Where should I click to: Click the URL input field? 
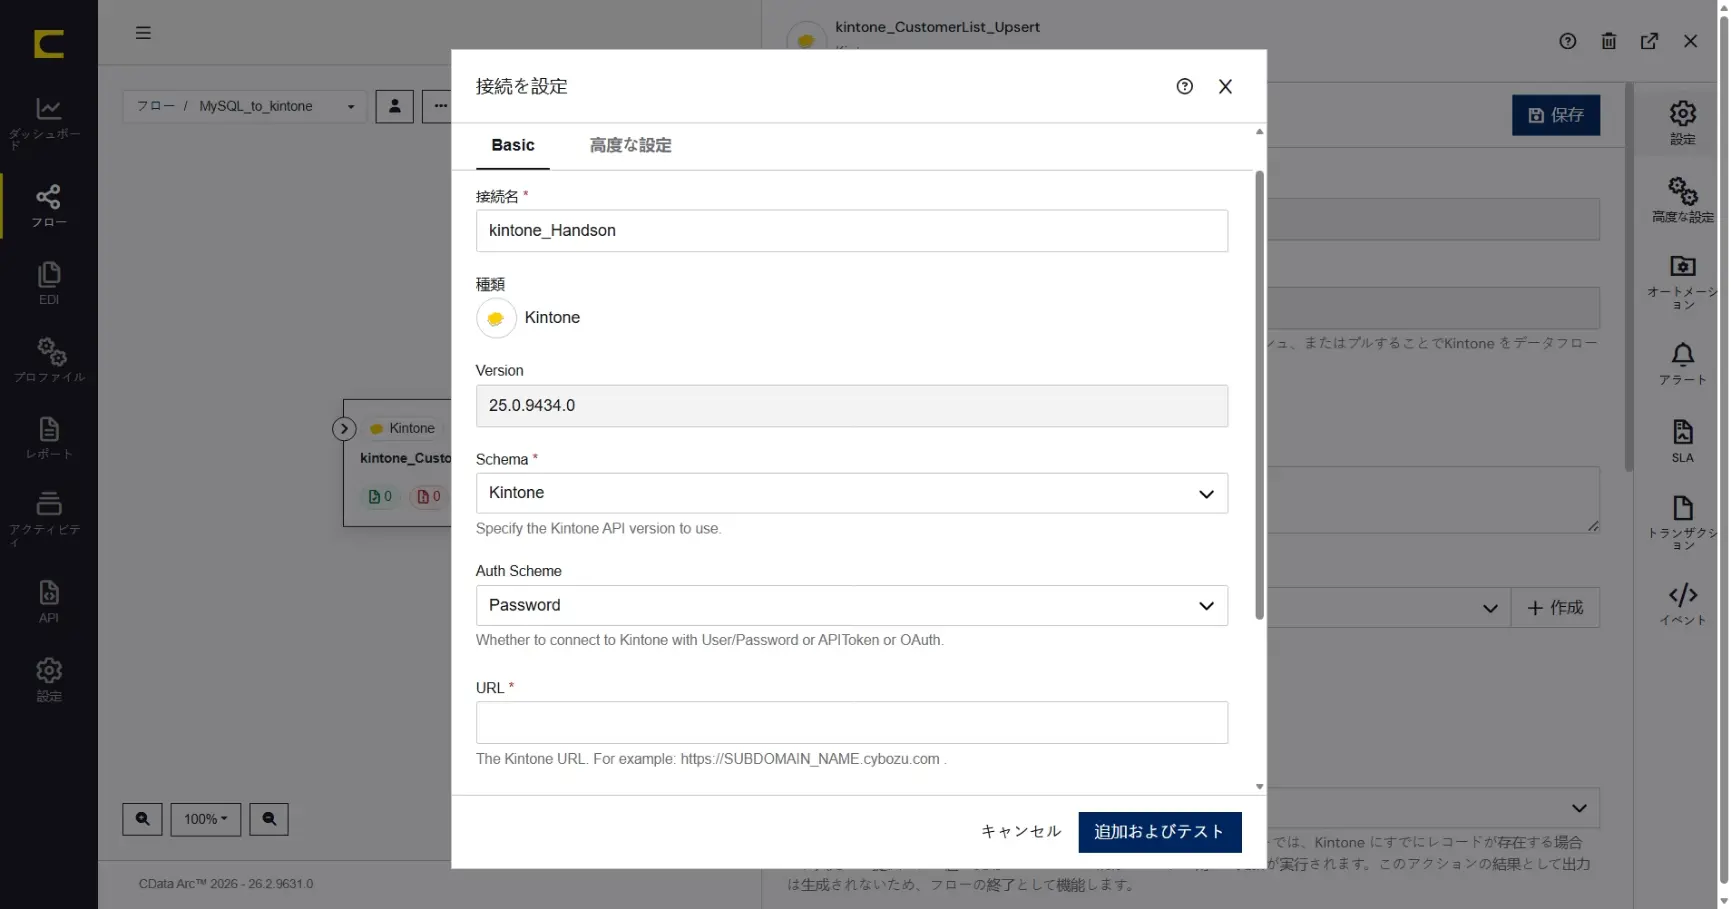tap(852, 723)
